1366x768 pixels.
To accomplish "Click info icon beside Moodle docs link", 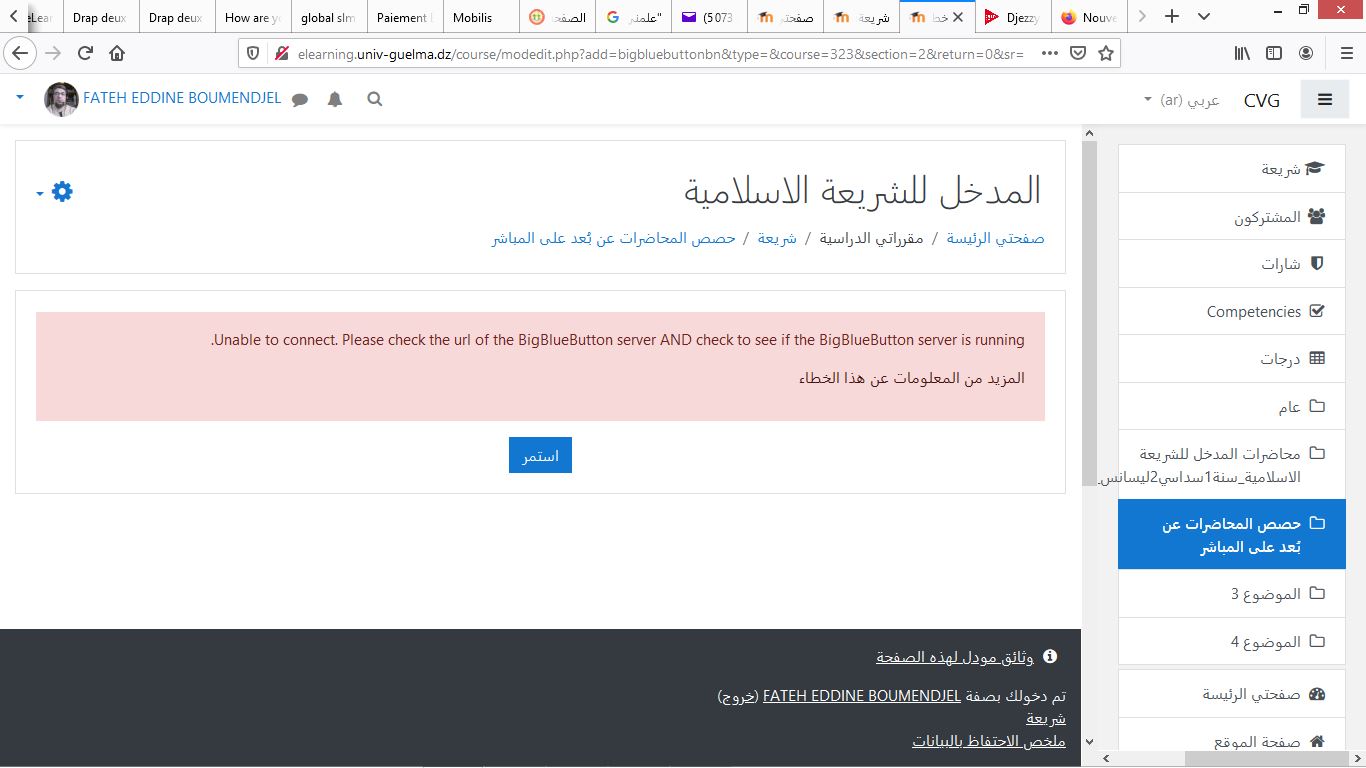I will coord(1050,657).
